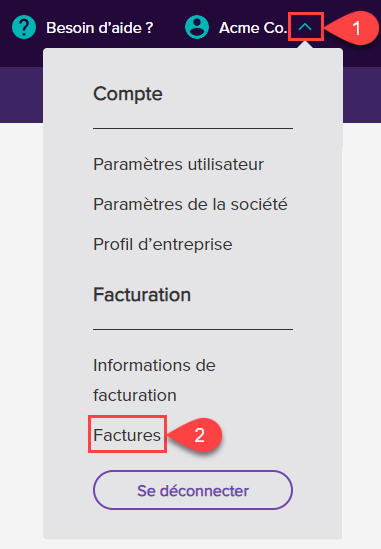Click the teal user avatar icon
Screen dimensions: 381x549
pyautogui.click(x=197, y=27)
